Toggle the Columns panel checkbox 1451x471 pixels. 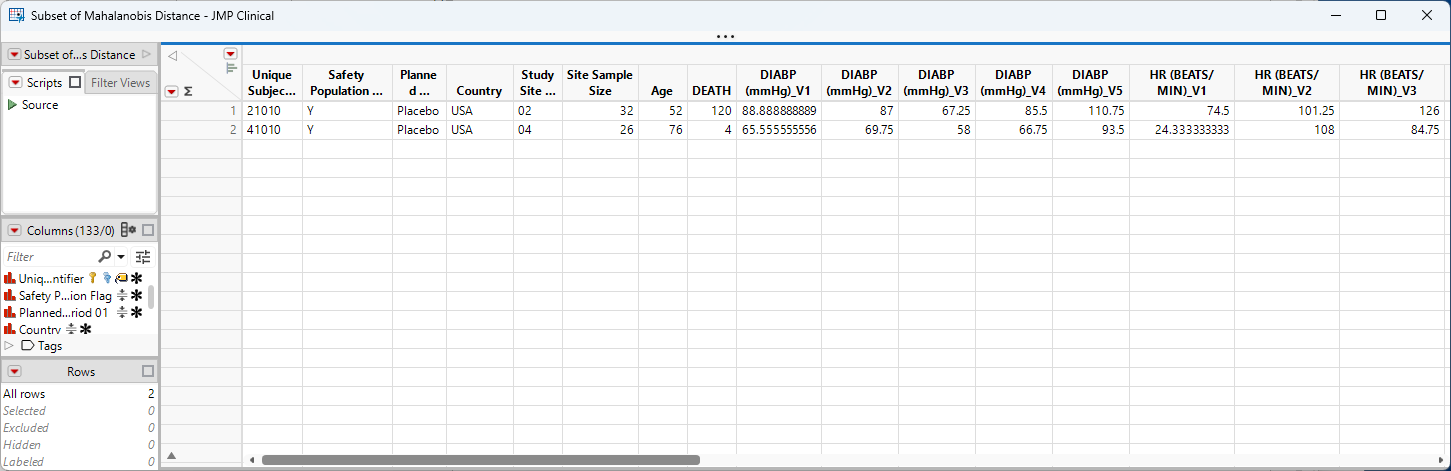pyautogui.click(x=148, y=230)
